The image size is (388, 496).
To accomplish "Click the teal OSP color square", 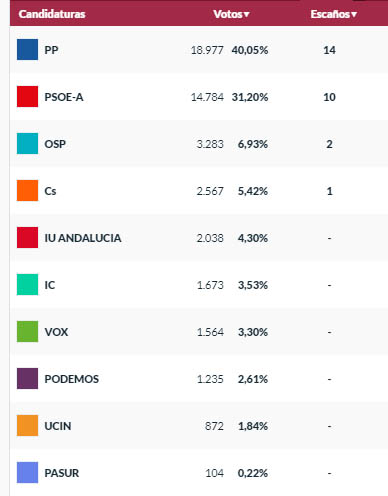I will [27, 144].
